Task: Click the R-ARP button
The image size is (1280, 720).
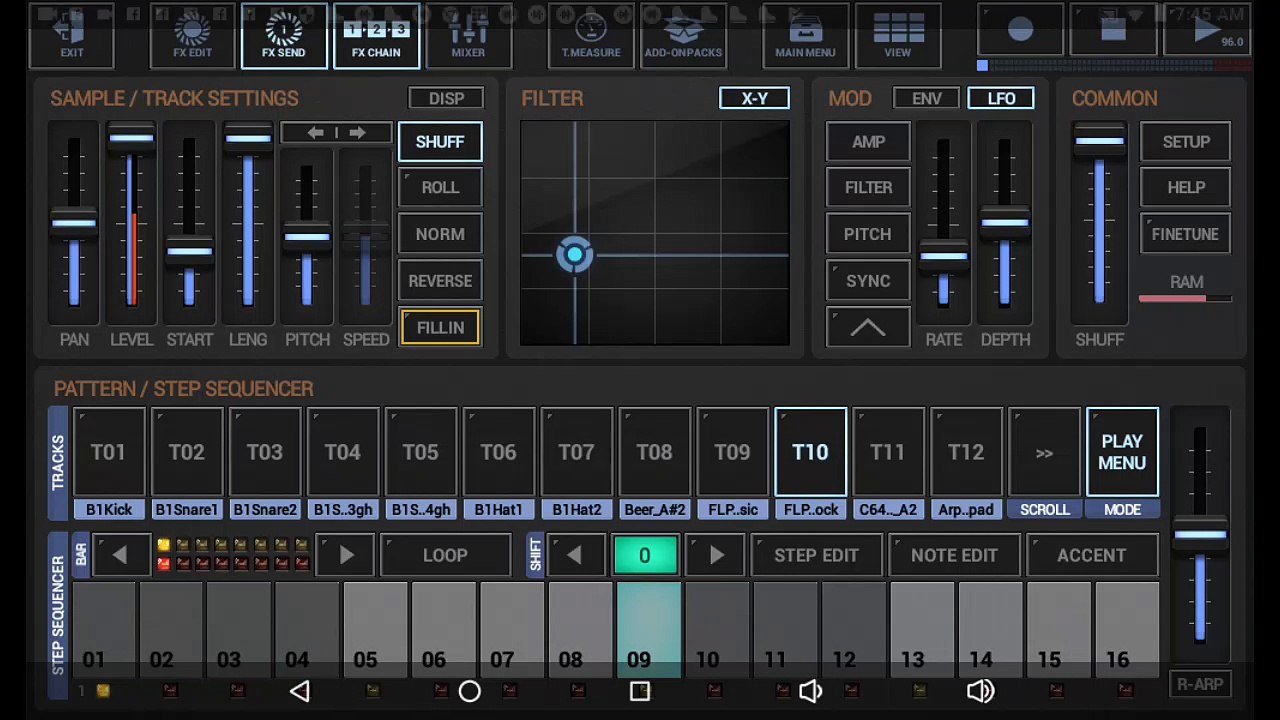Action: [1200, 685]
